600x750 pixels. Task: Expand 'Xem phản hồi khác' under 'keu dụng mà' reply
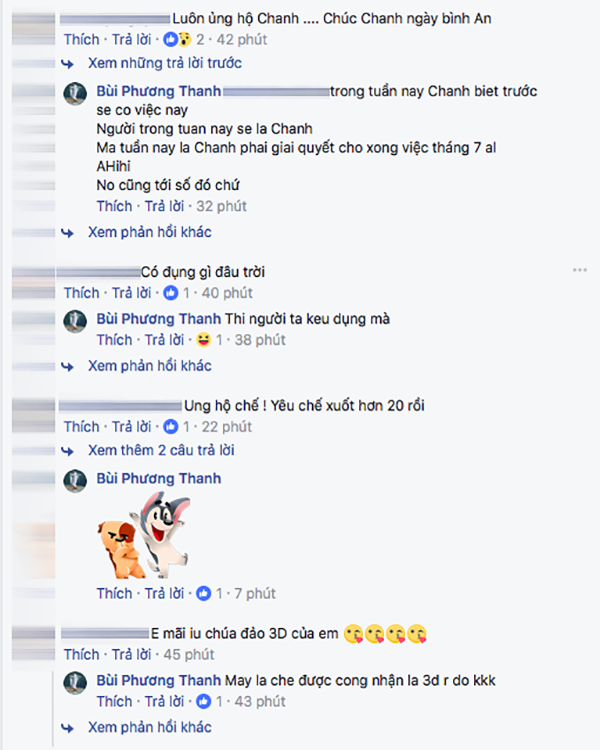pos(149,366)
